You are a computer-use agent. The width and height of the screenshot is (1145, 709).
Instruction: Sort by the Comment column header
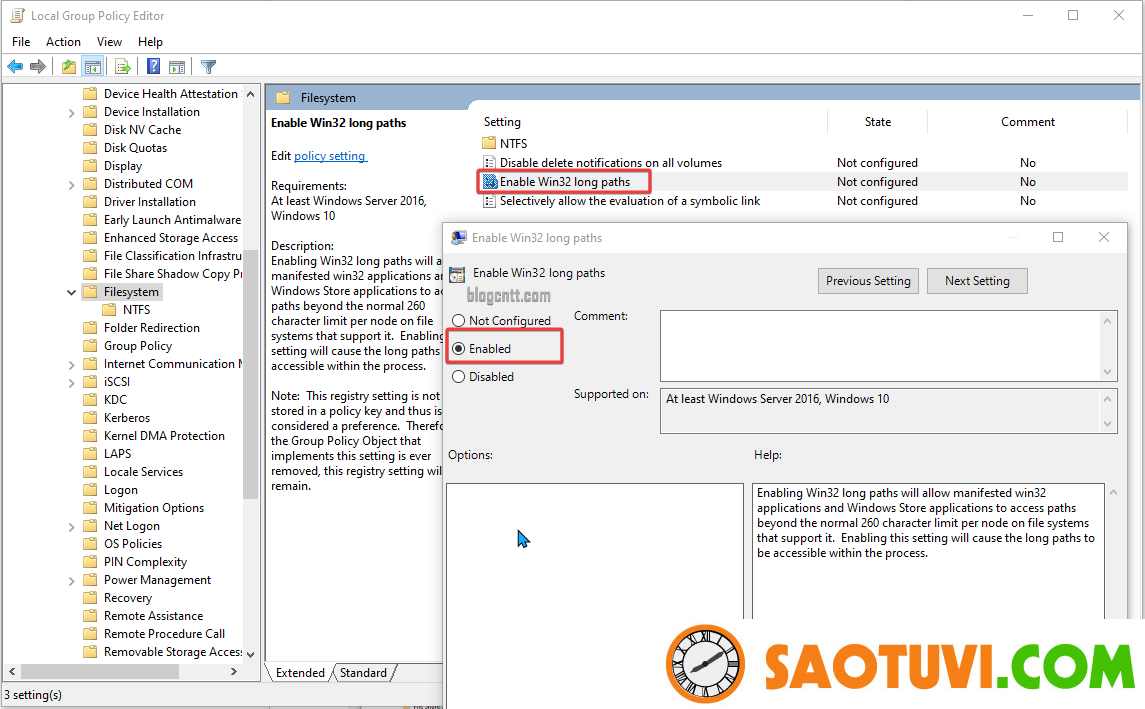[x=1027, y=122]
